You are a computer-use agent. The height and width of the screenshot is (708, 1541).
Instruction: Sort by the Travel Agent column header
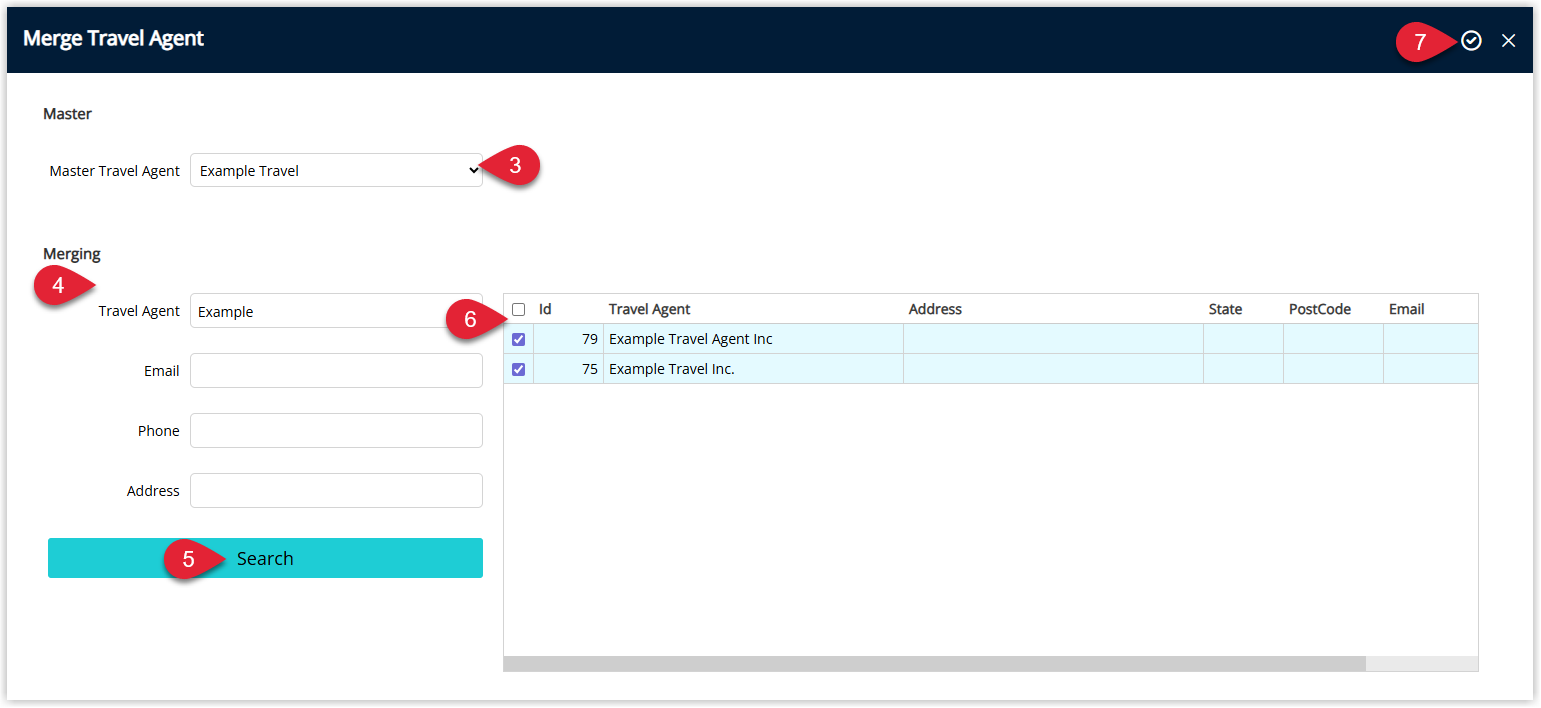tap(753, 309)
